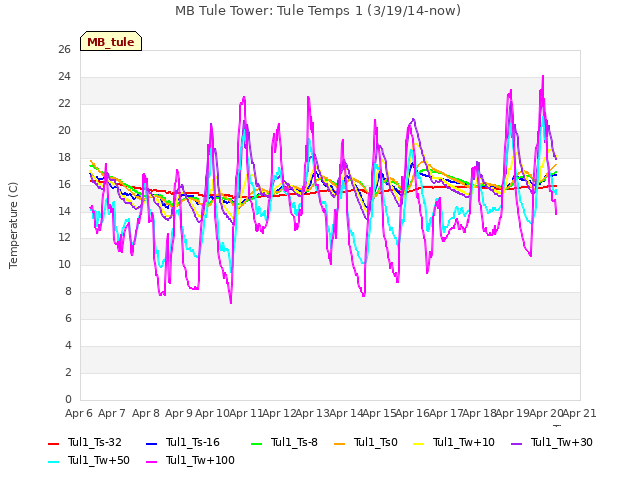The image size is (640, 480).
Task: Select the Tul1_Ts-16 legend label
Action: 193,442
